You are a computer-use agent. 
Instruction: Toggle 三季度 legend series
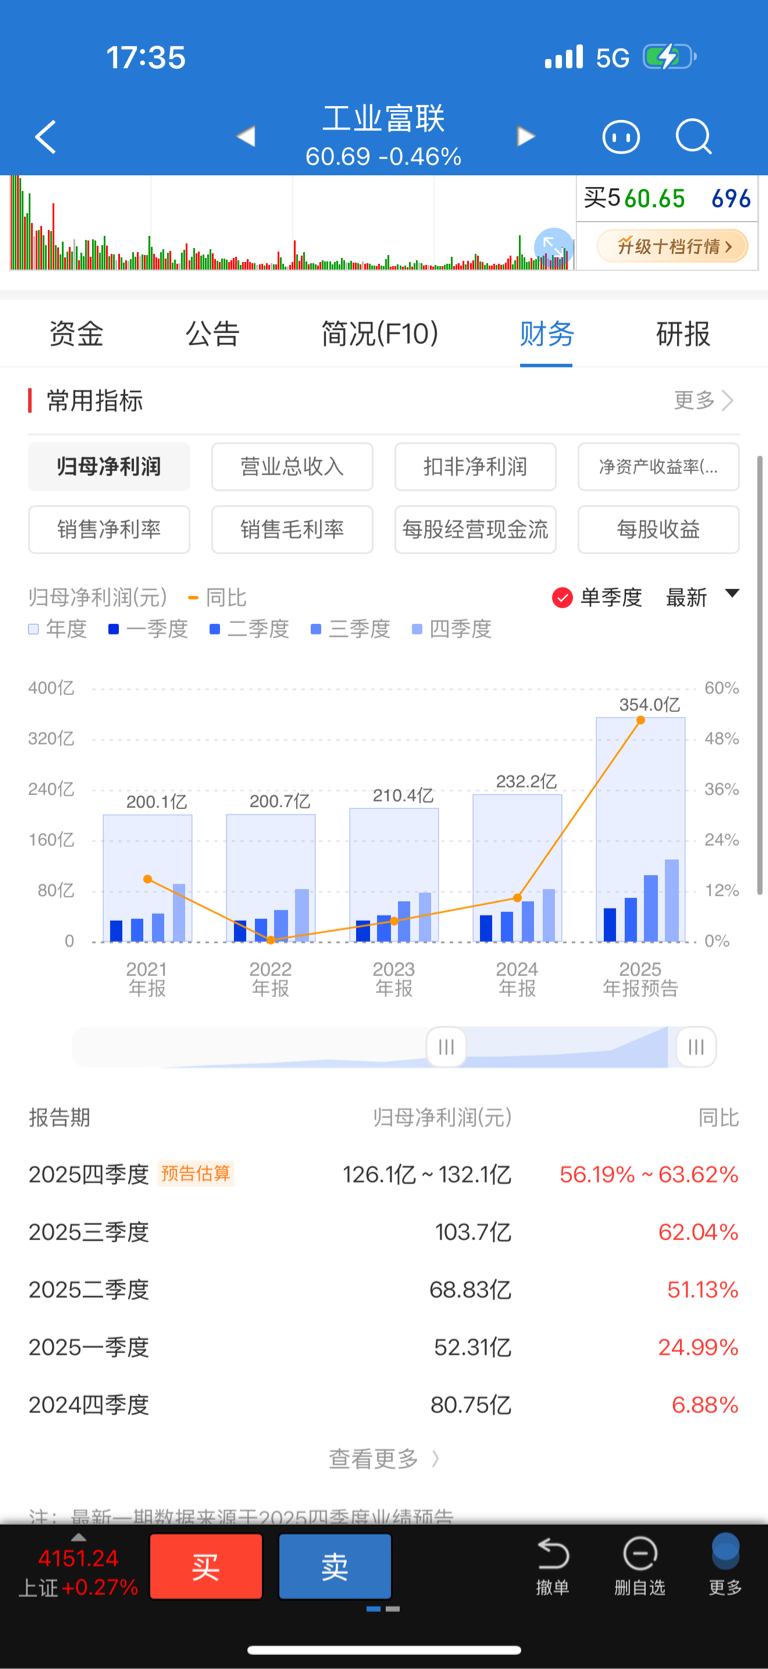tap(350, 629)
